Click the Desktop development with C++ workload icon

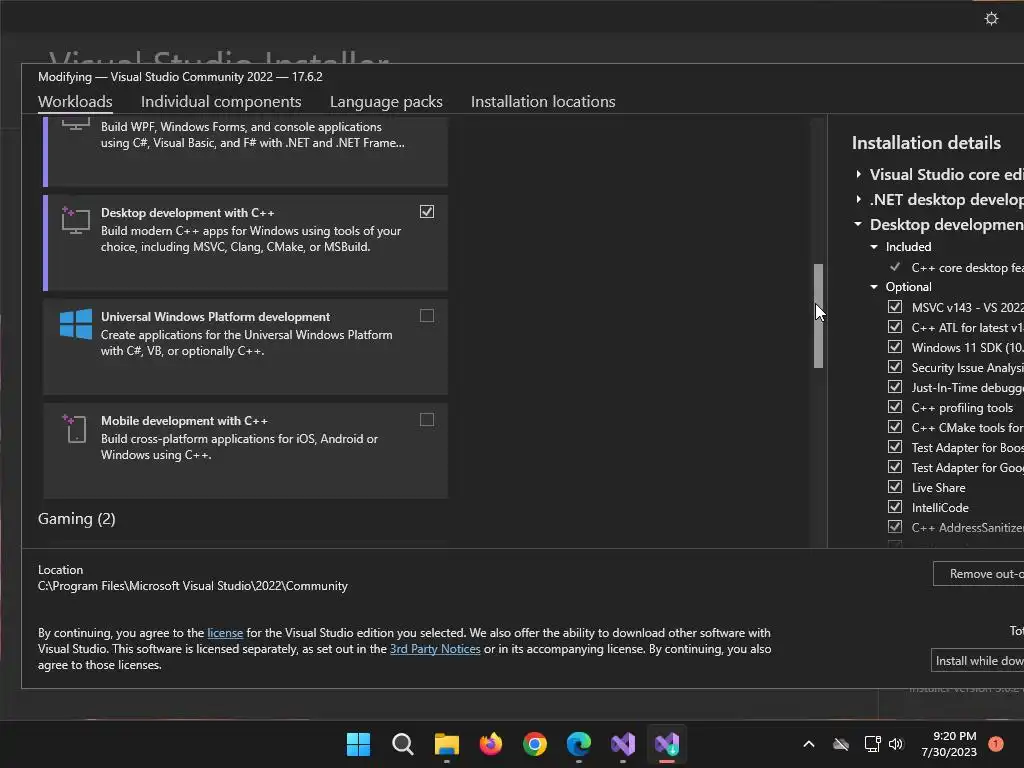click(75, 220)
